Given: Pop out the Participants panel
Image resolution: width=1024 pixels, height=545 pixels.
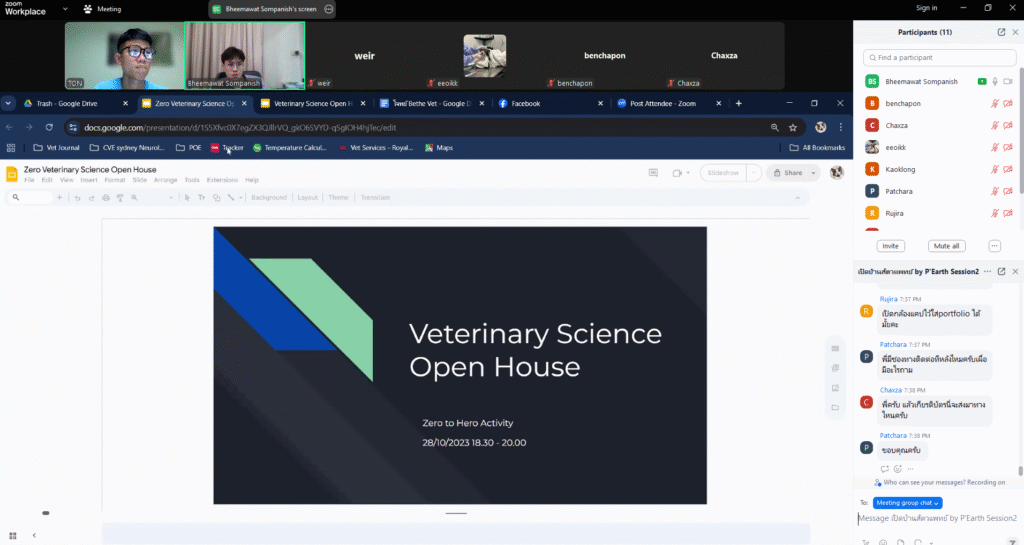Looking at the screenshot, I should coord(1001,32).
